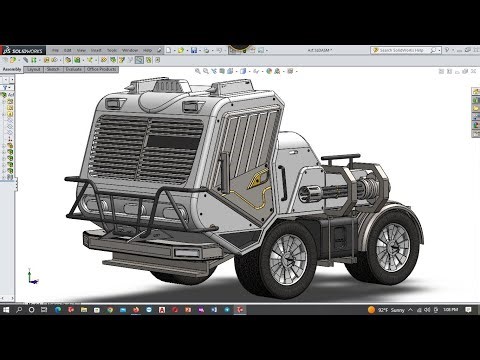Viewport: 480px width, 360px height.
Task: Expand the Display Style dropdown arrow
Action: click(x=249, y=71)
